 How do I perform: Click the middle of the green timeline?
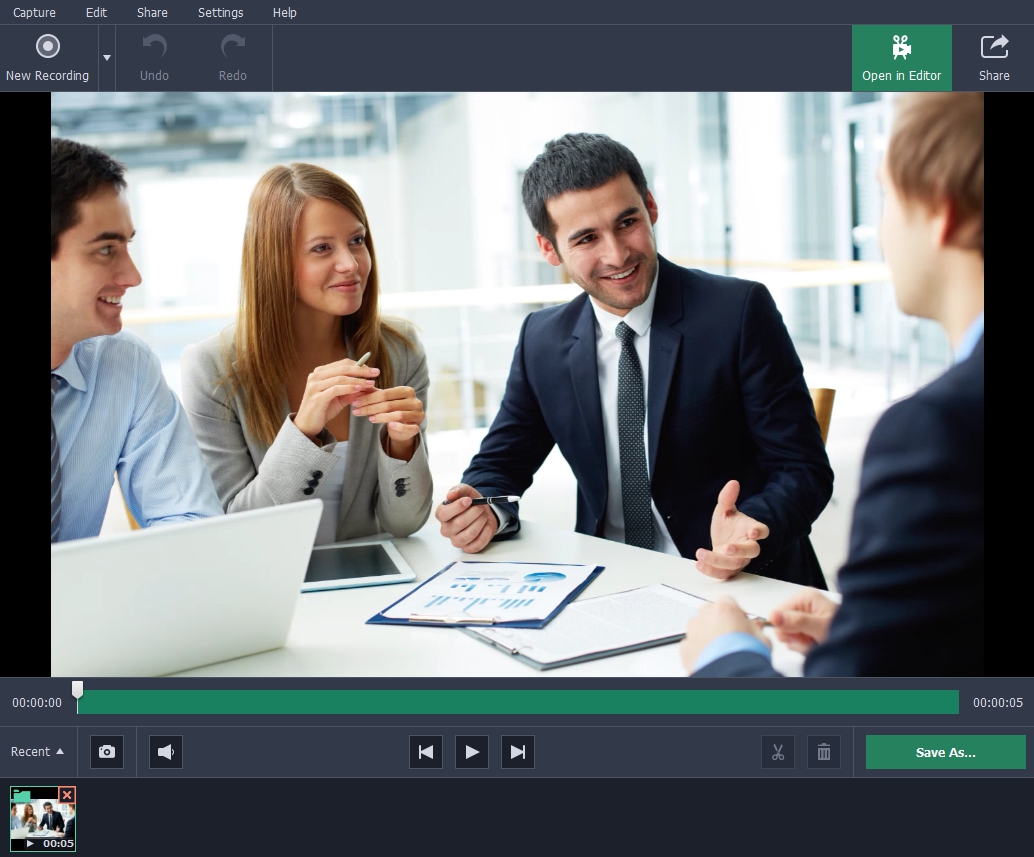point(518,702)
